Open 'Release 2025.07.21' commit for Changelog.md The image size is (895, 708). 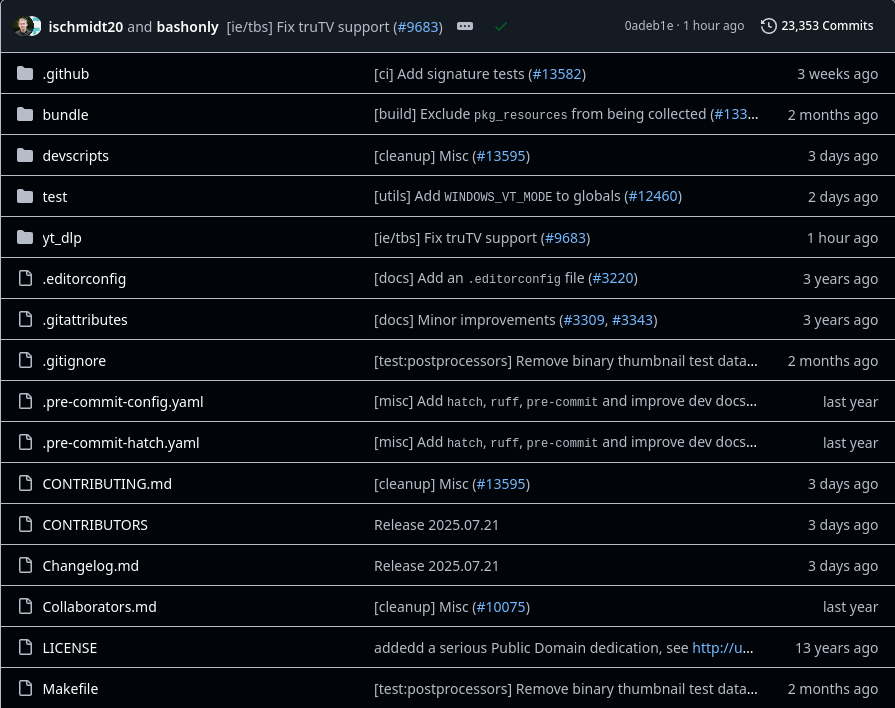(436, 566)
